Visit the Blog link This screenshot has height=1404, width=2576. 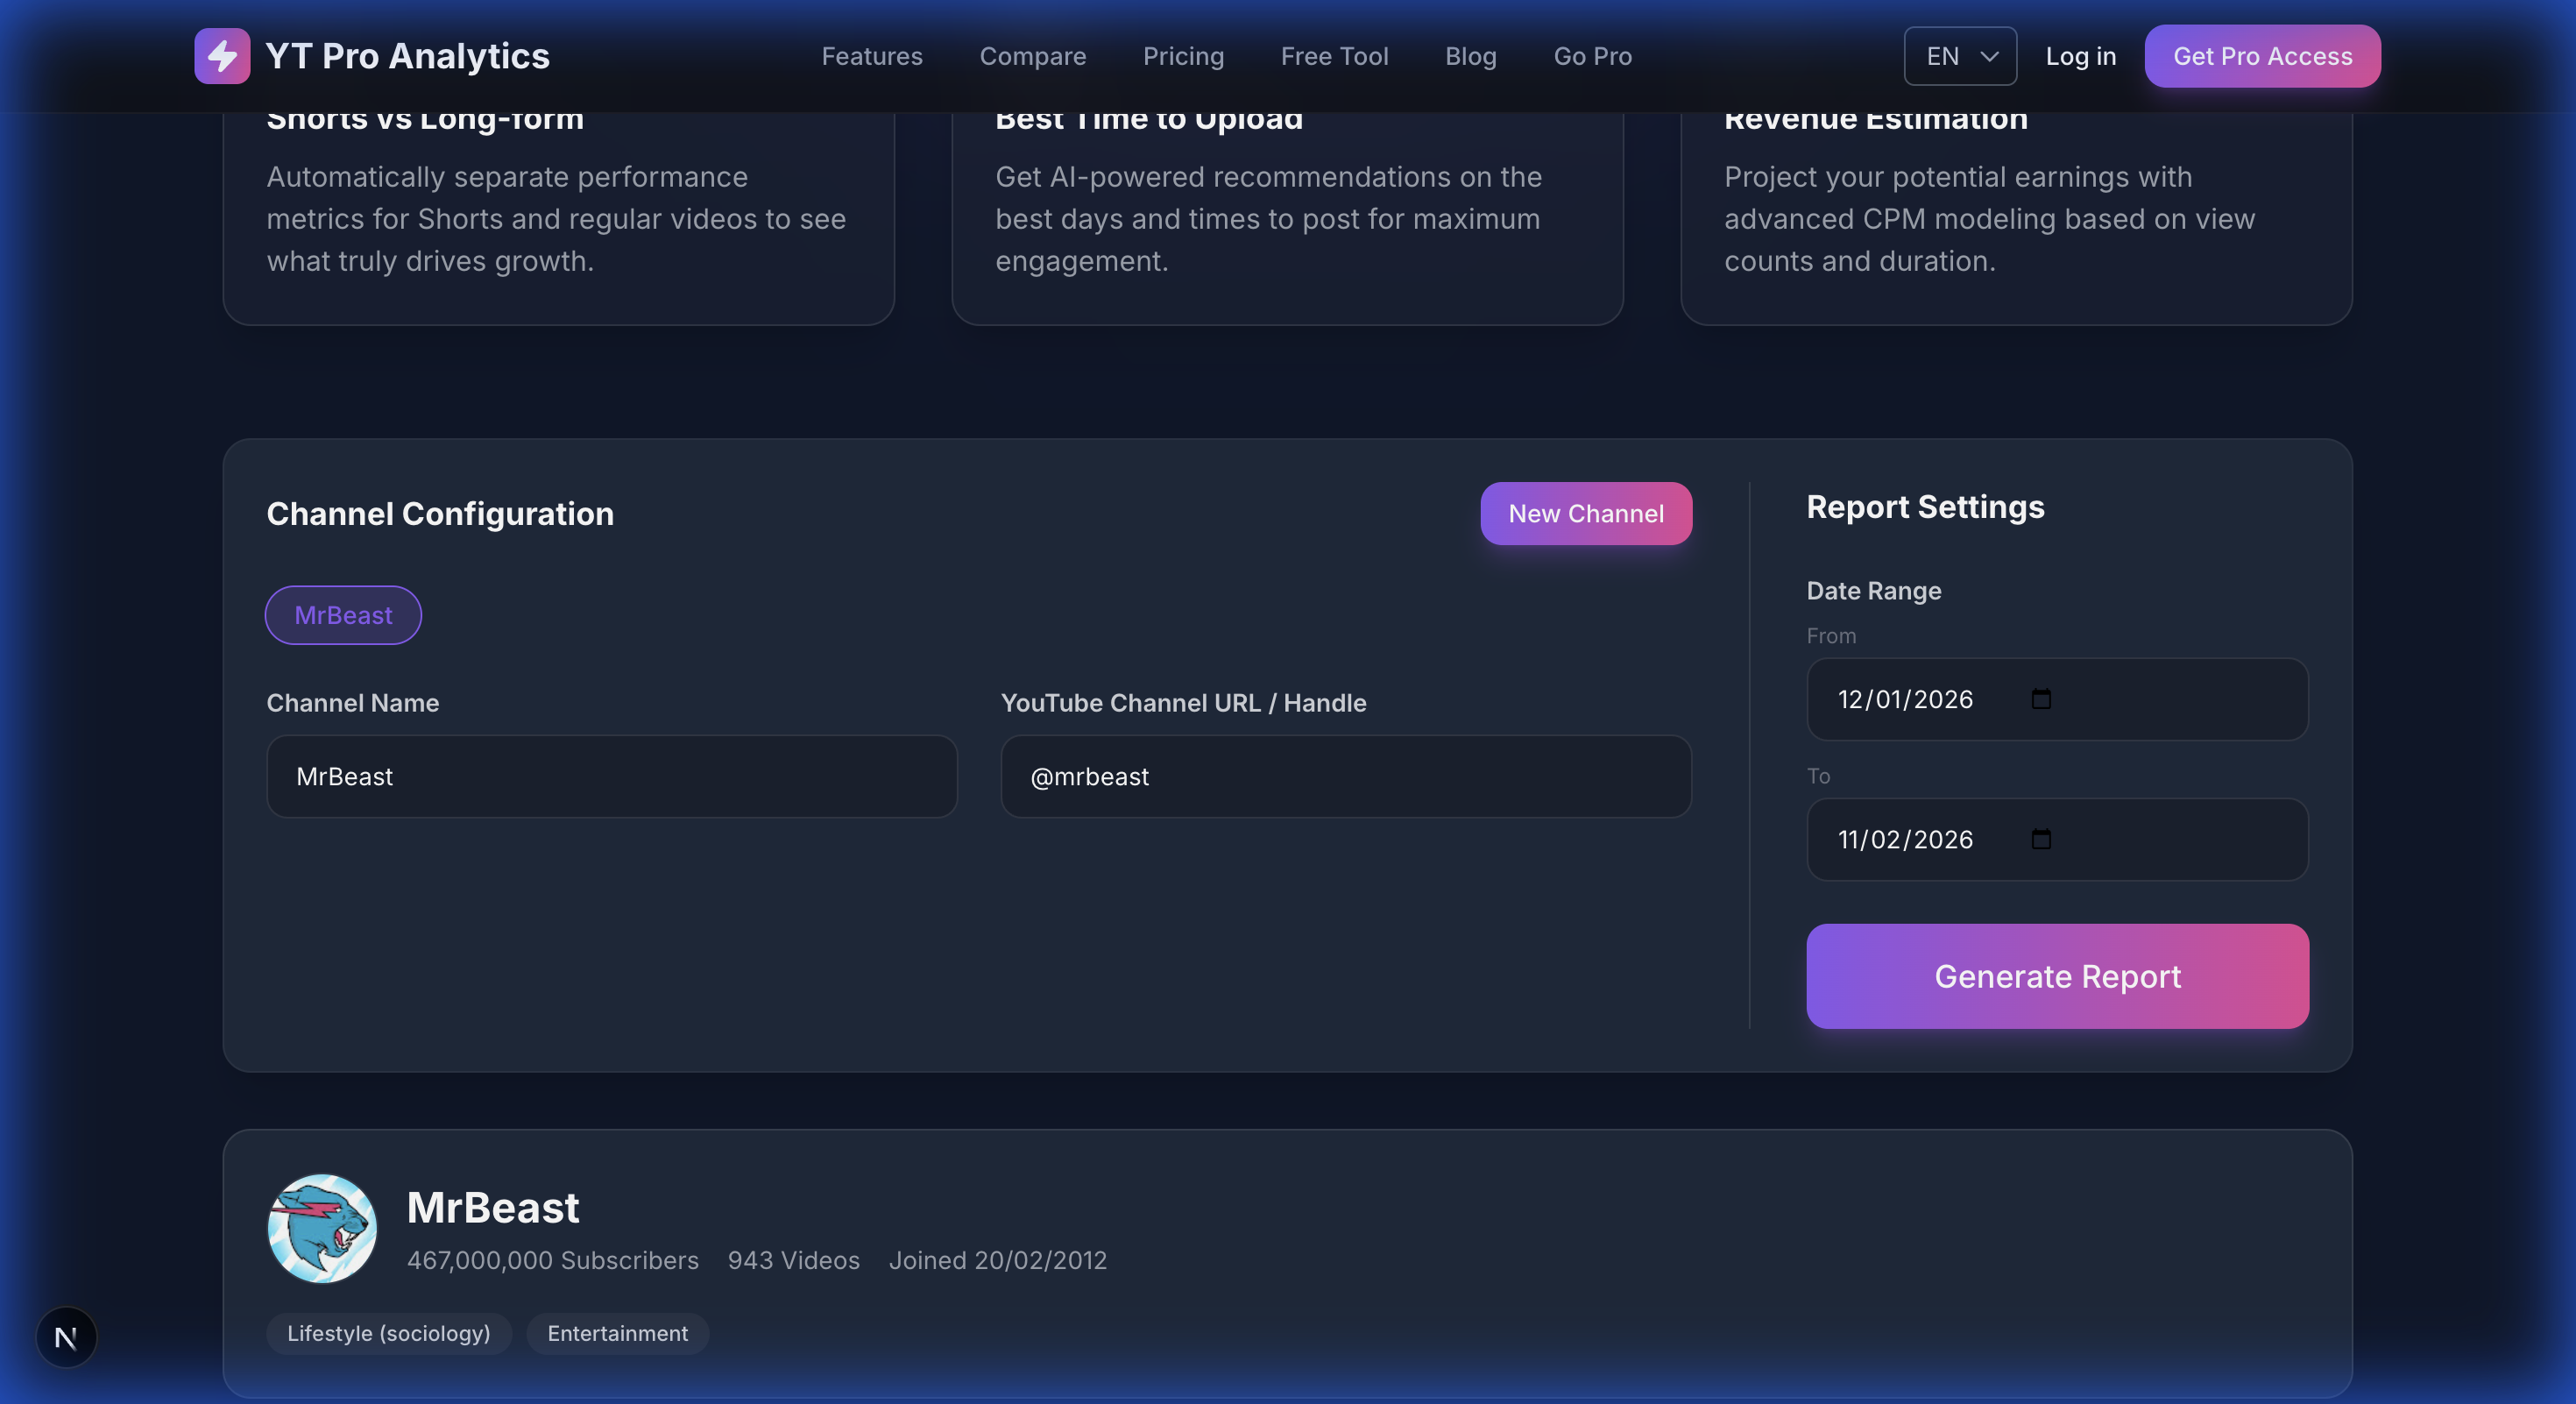coord(1470,56)
